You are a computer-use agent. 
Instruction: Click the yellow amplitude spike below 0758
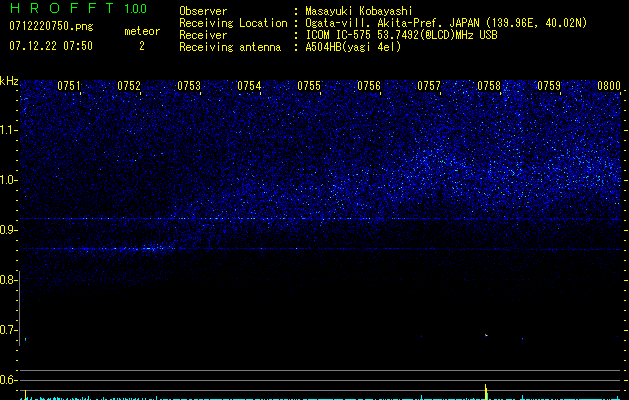click(x=486, y=392)
